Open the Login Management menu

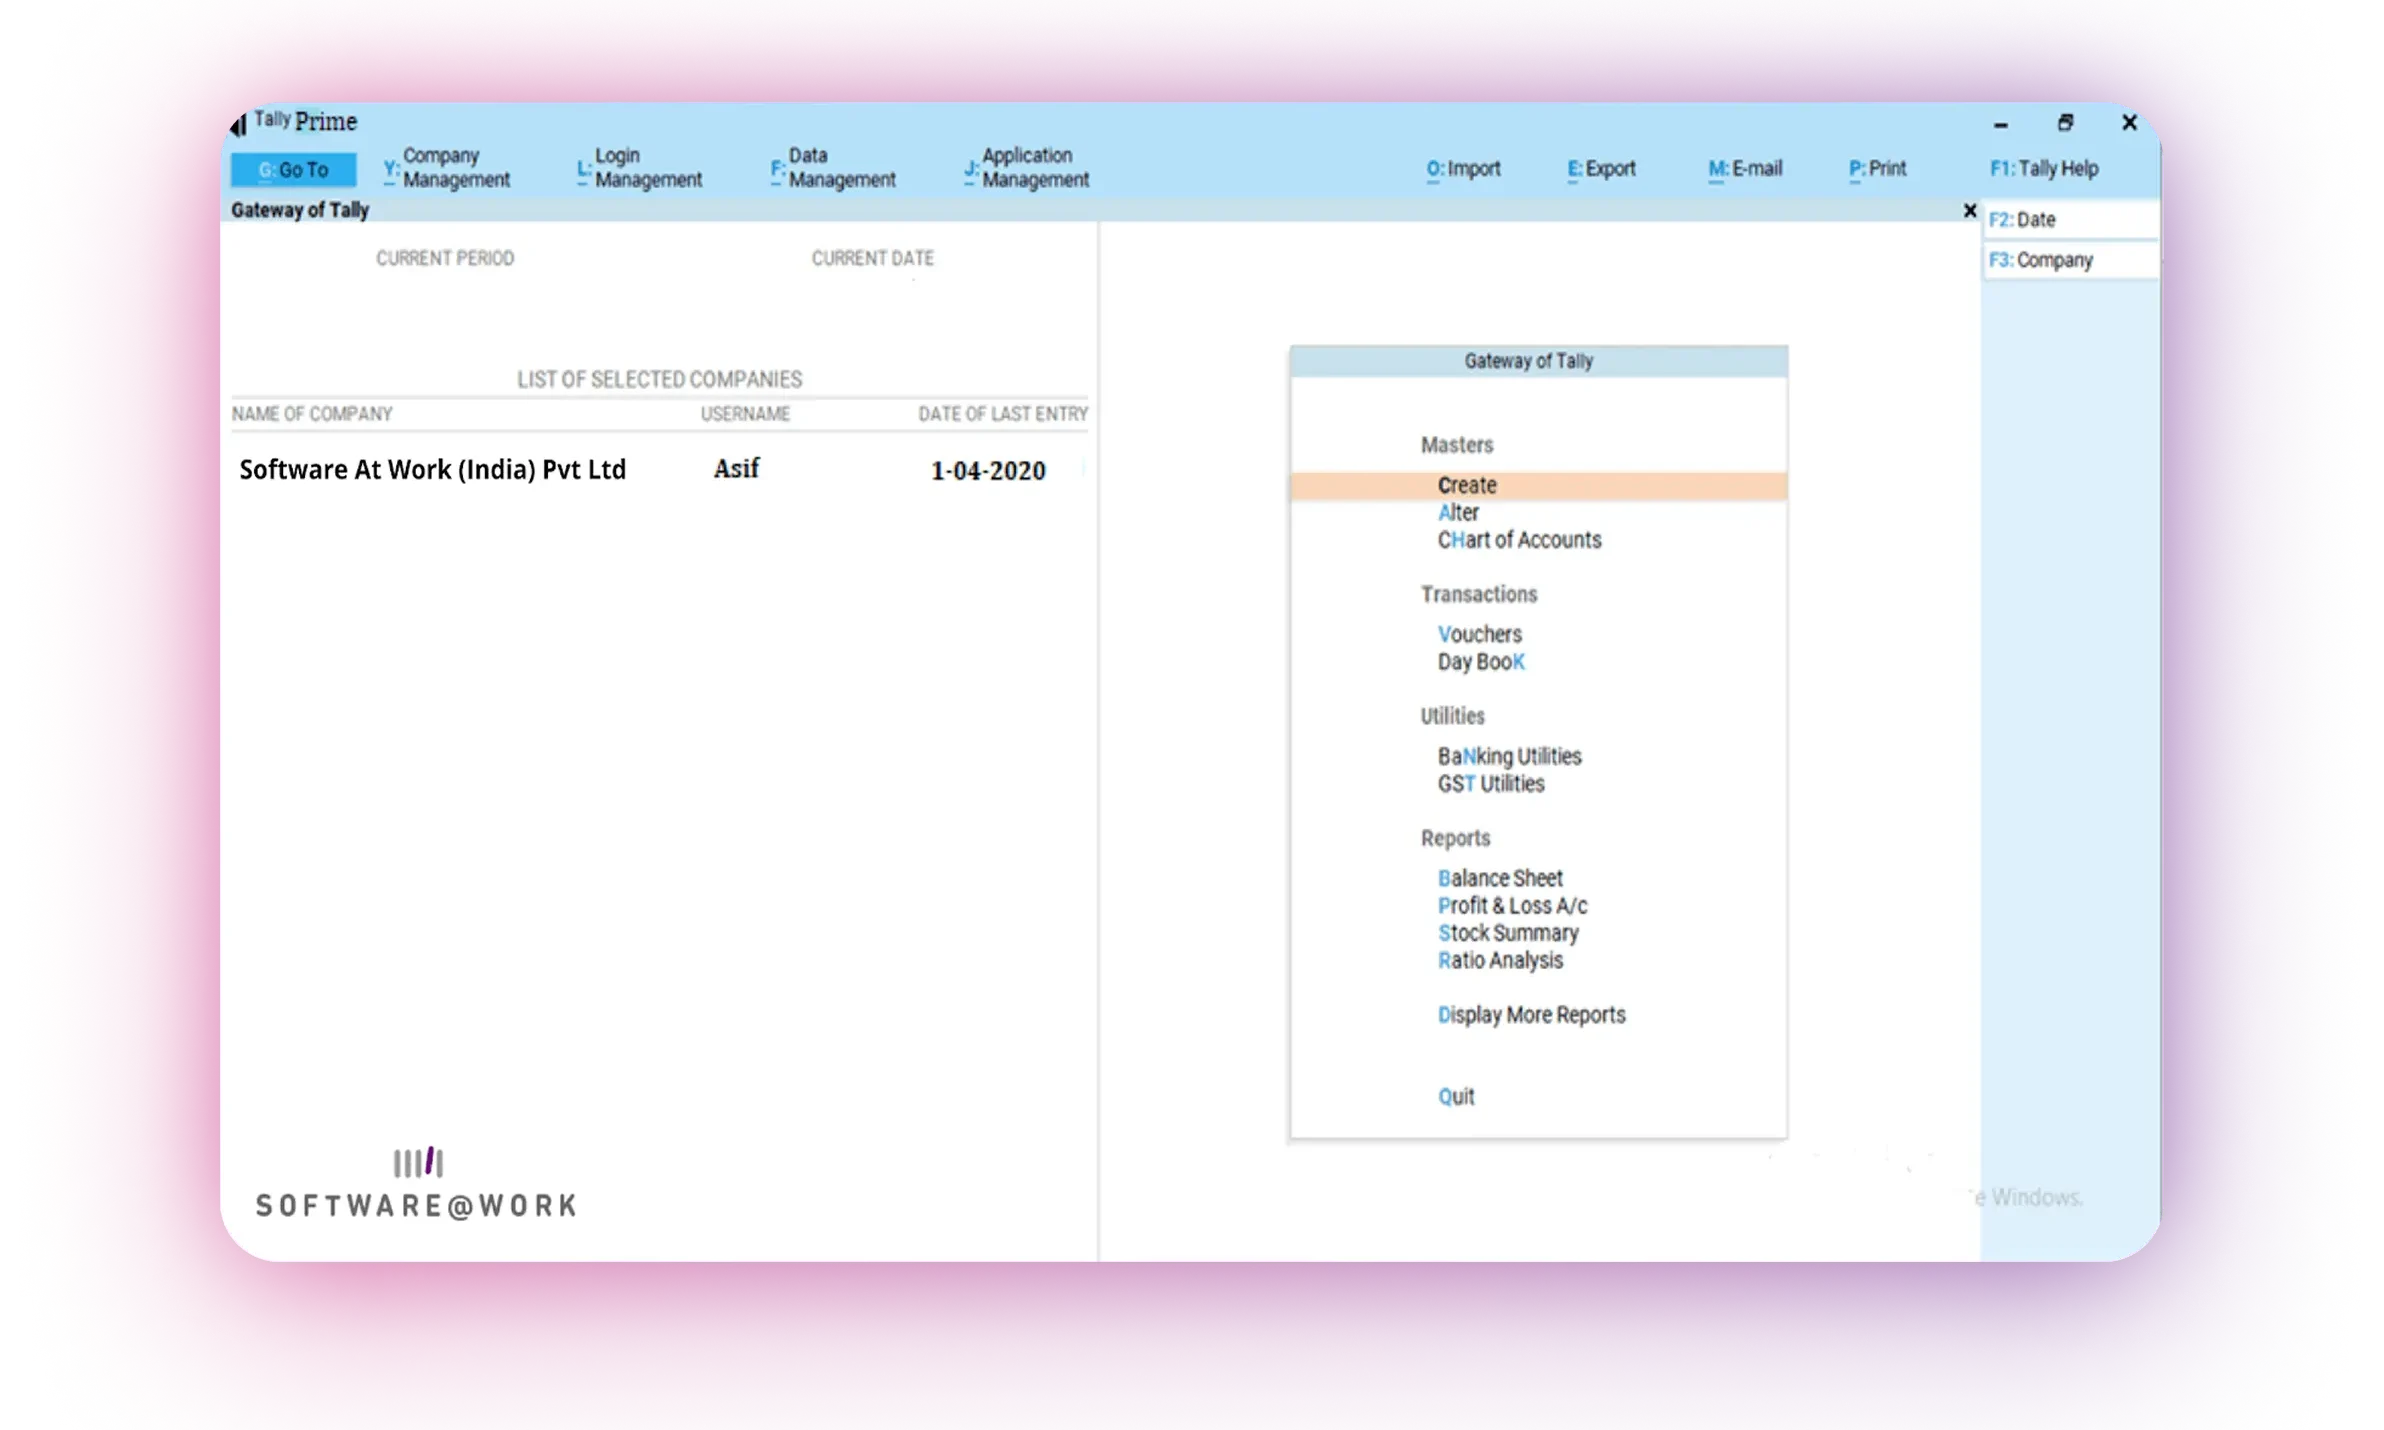tap(640, 168)
